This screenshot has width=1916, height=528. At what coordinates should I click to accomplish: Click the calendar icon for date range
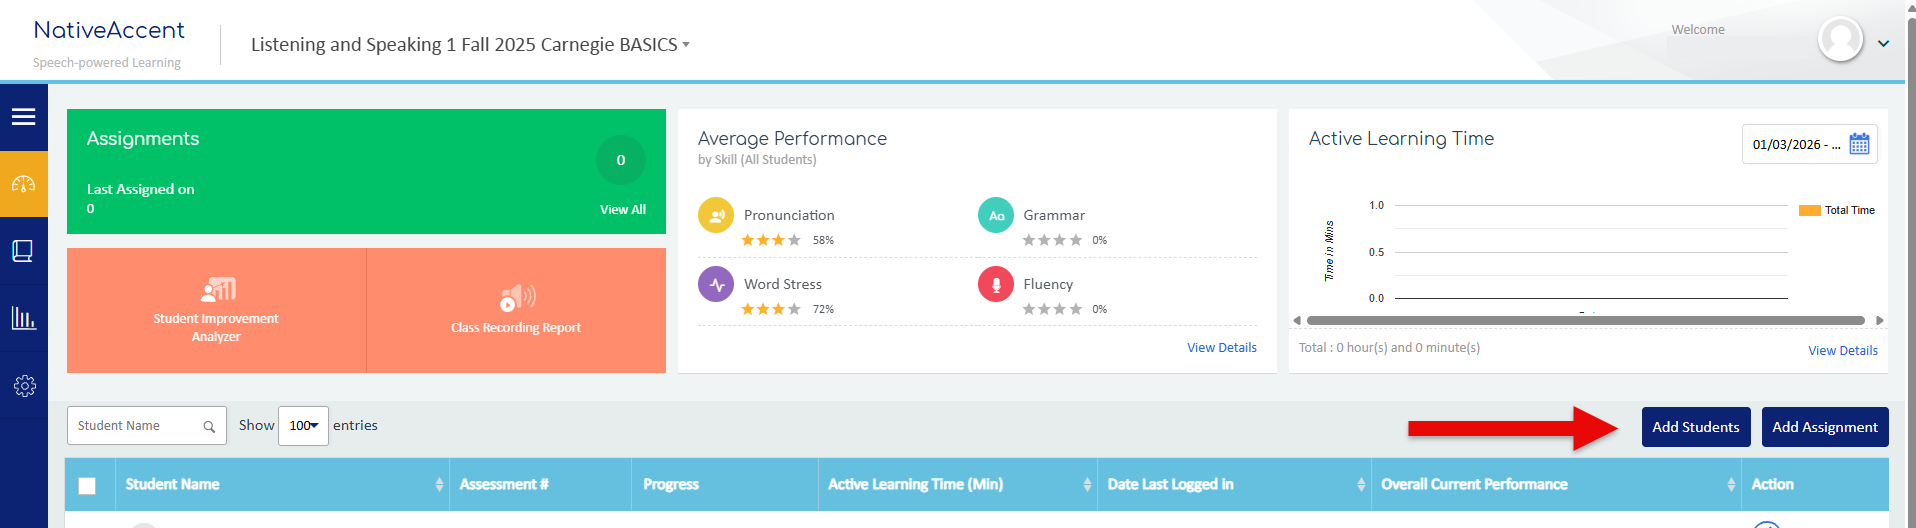pos(1859,144)
